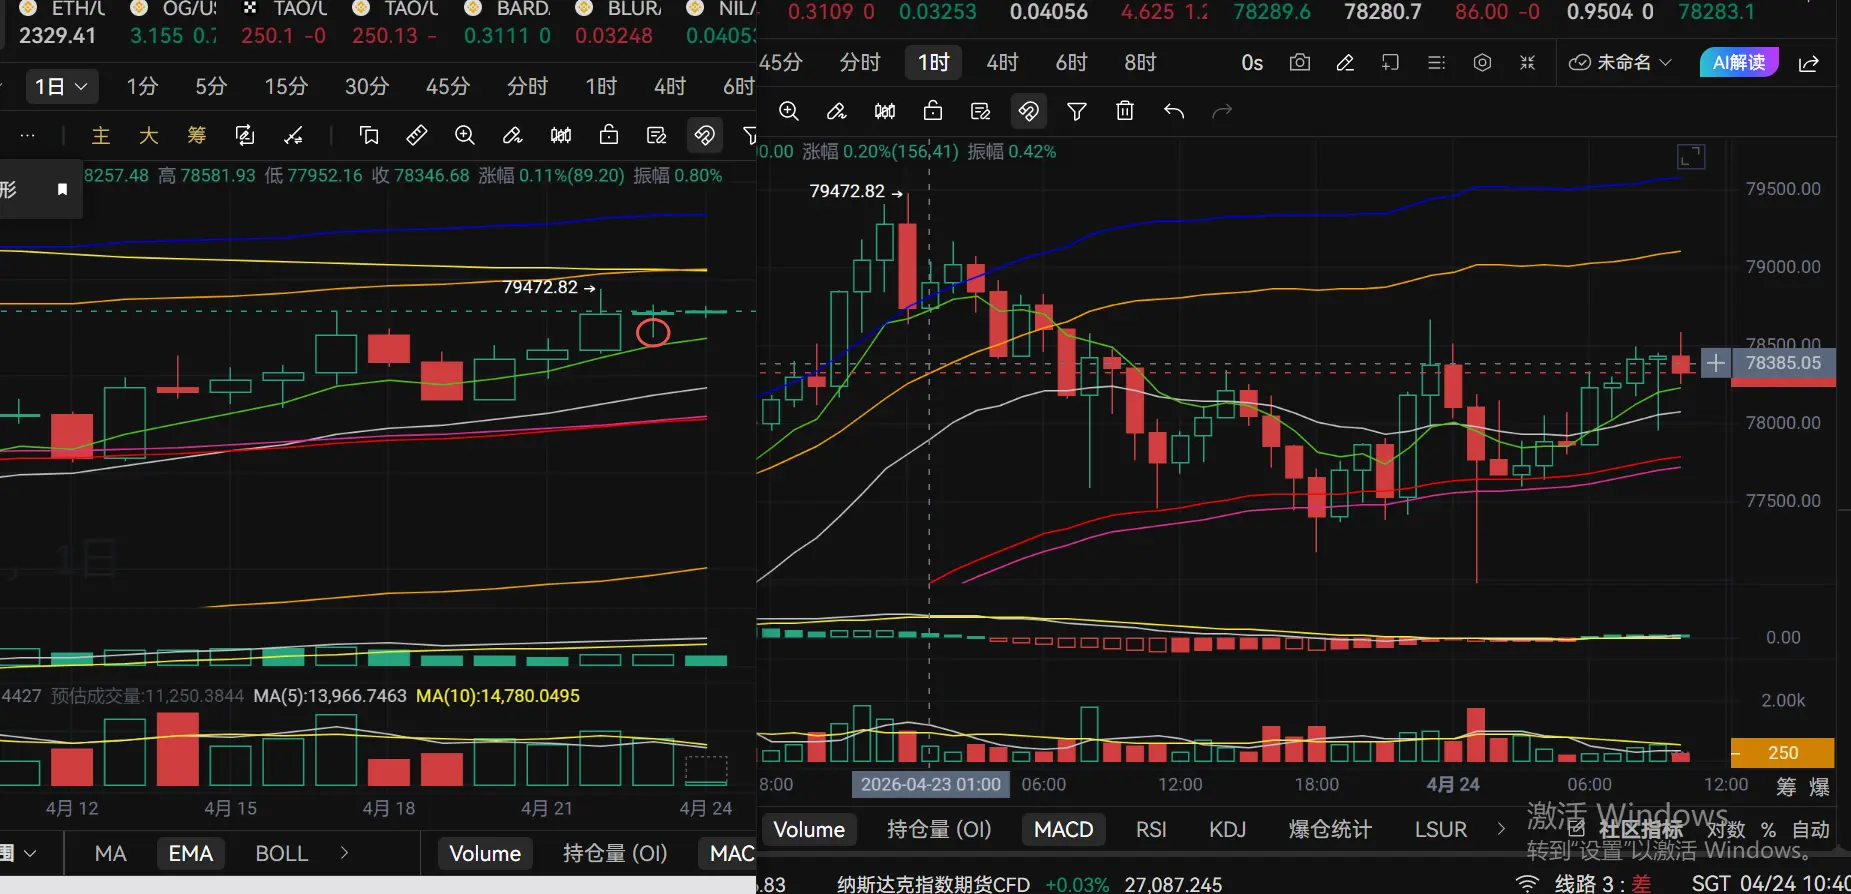
Task: Click the undo arrow in right chart toolbar
Action: pos(1174,111)
